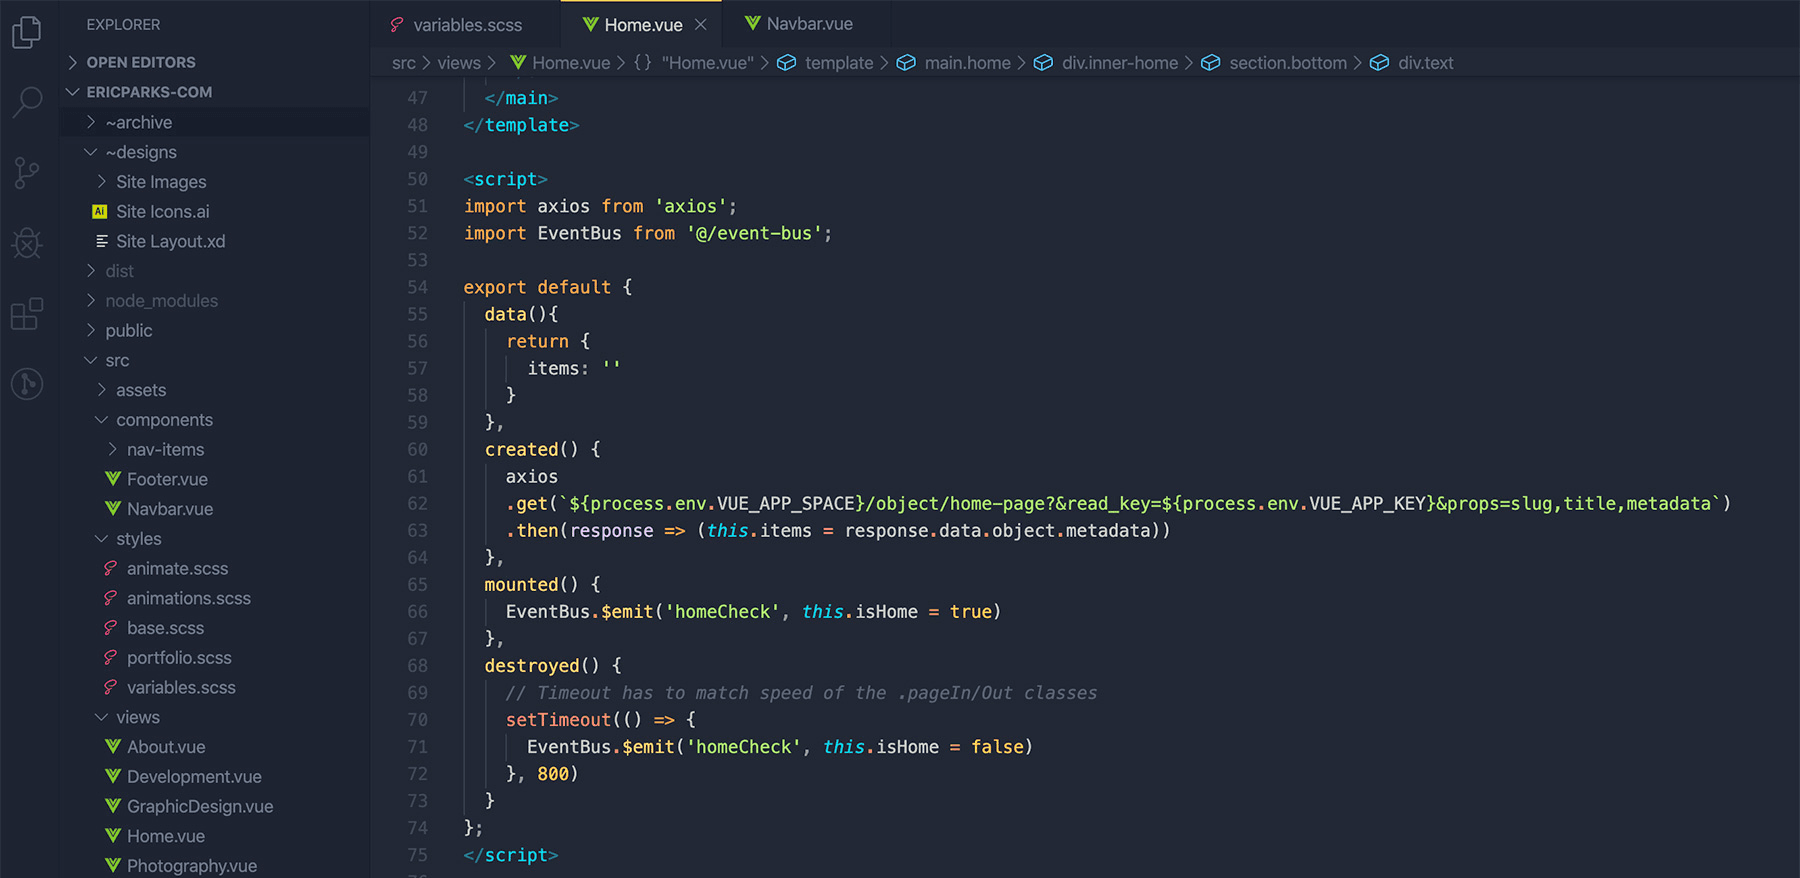Viewport: 1800px width, 878px height.
Task: Click 'div.inner-home' breadcrumb item
Action: (1120, 63)
